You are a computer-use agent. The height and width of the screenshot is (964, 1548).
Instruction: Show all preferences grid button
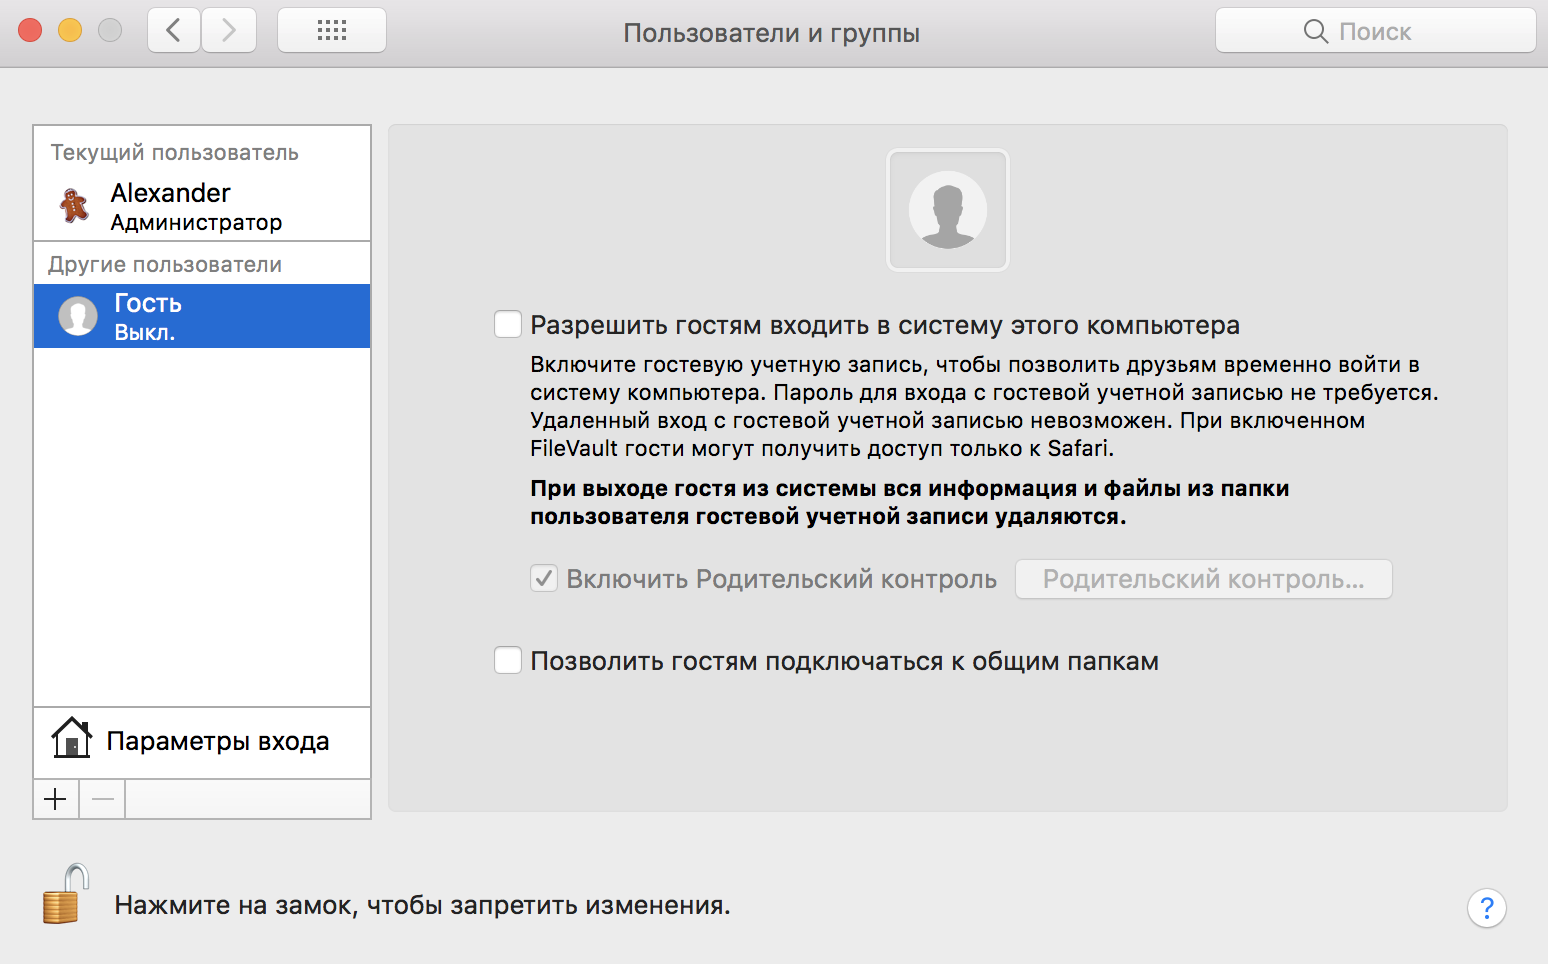[x=331, y=30]
